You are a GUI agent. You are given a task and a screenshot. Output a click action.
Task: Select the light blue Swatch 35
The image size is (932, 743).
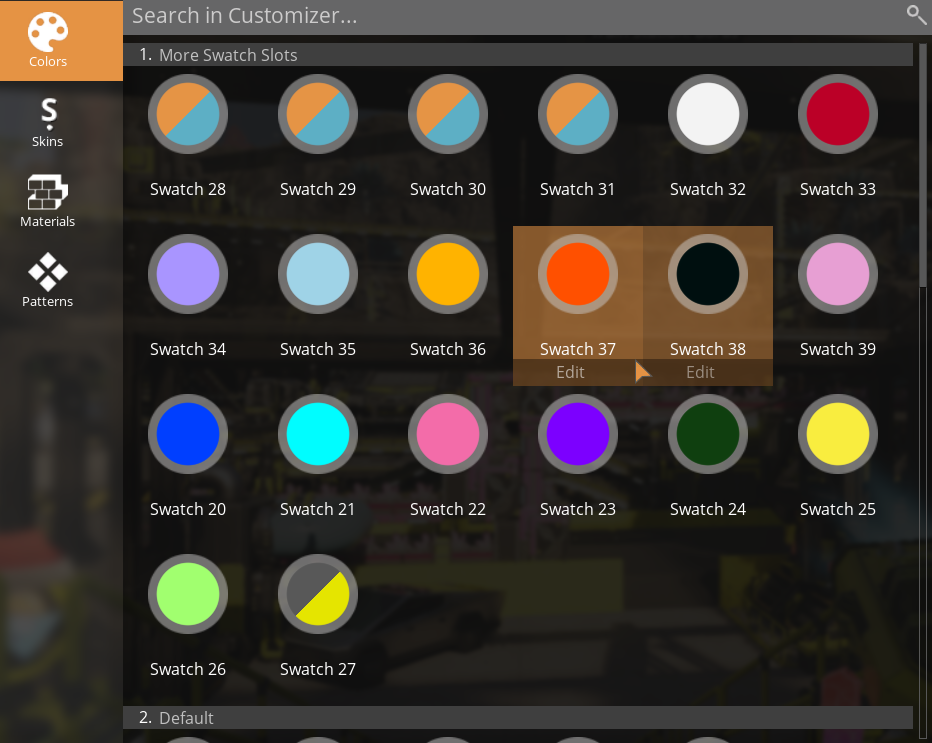coord(318,274)
